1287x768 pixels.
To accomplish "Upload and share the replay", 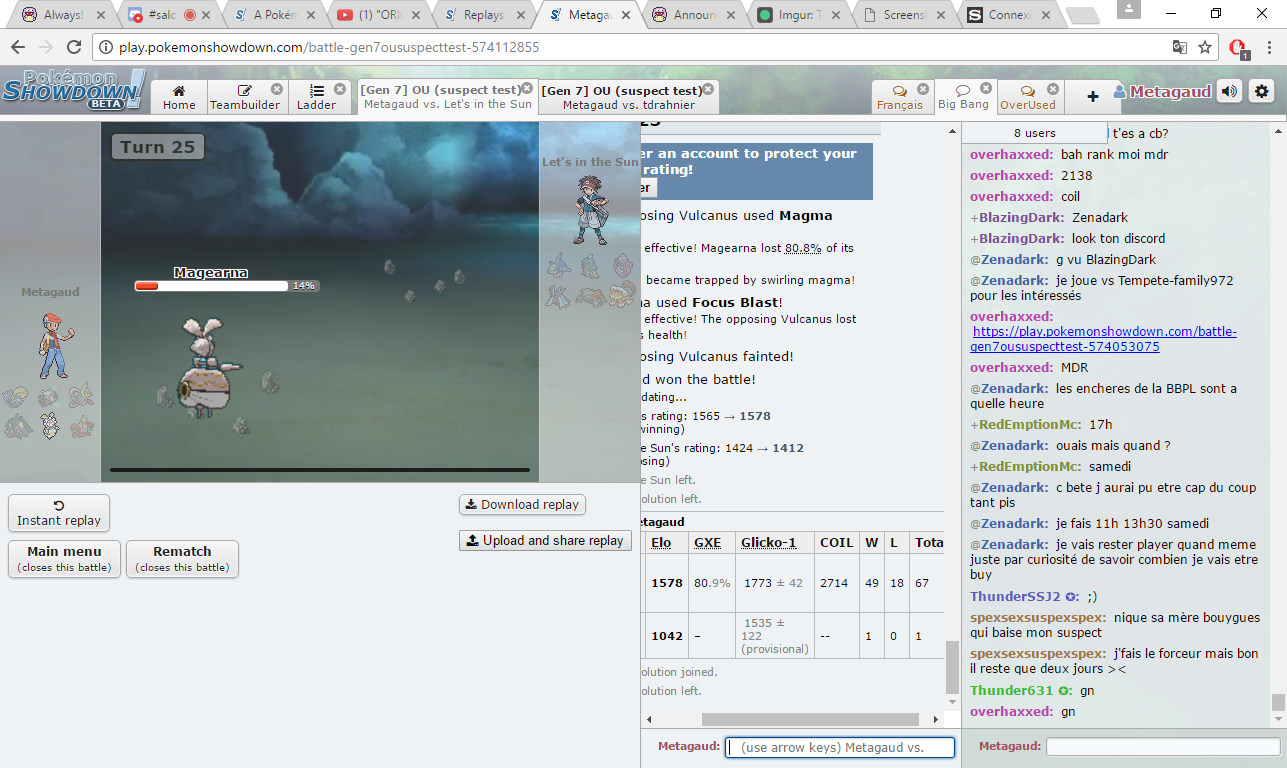I will point(545,541).
